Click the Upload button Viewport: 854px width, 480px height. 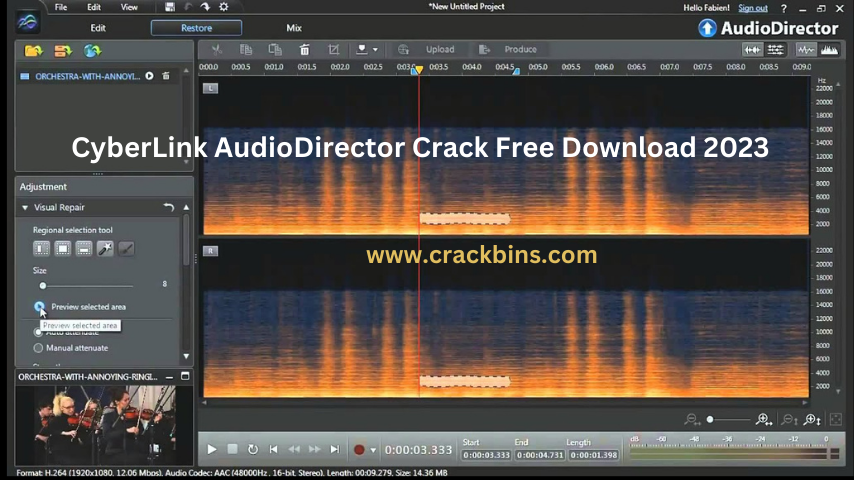(x=440, y=50)
